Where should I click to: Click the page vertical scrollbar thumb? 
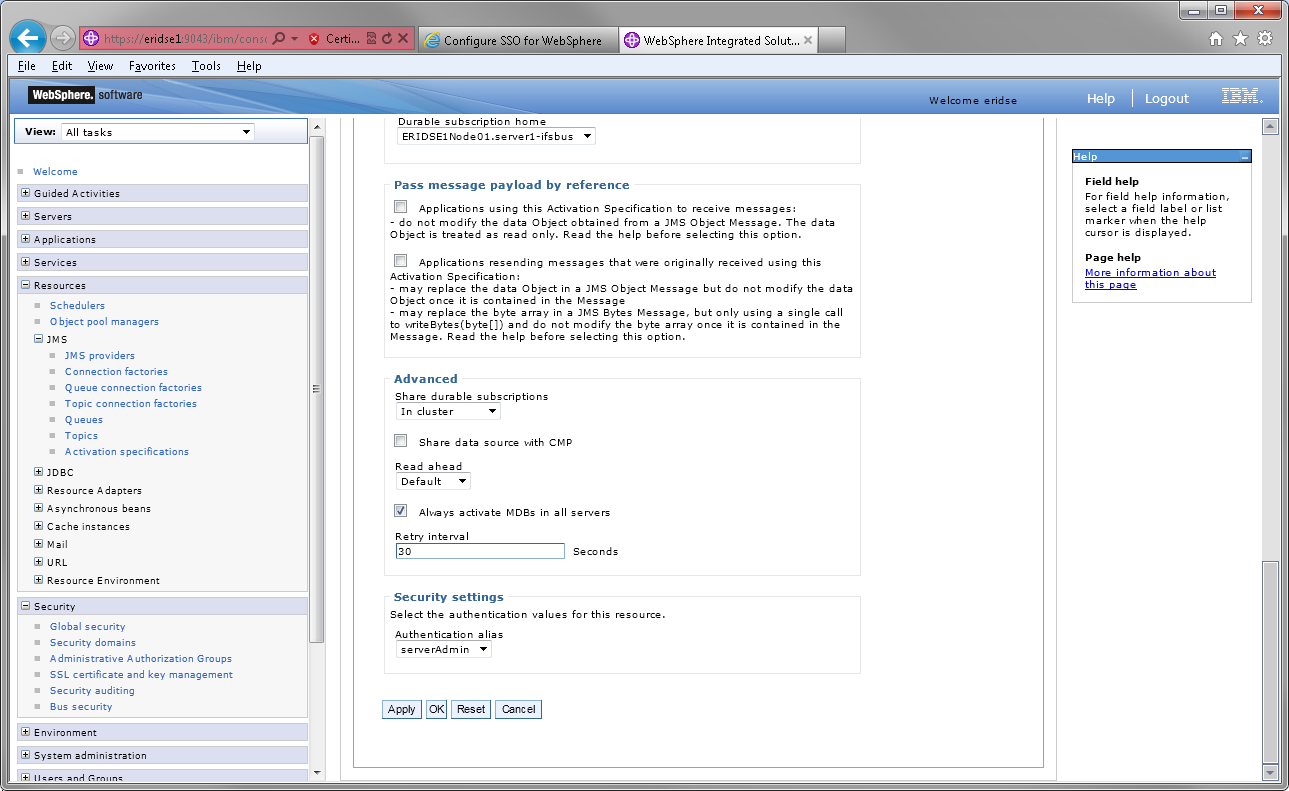coord(1270,660)
